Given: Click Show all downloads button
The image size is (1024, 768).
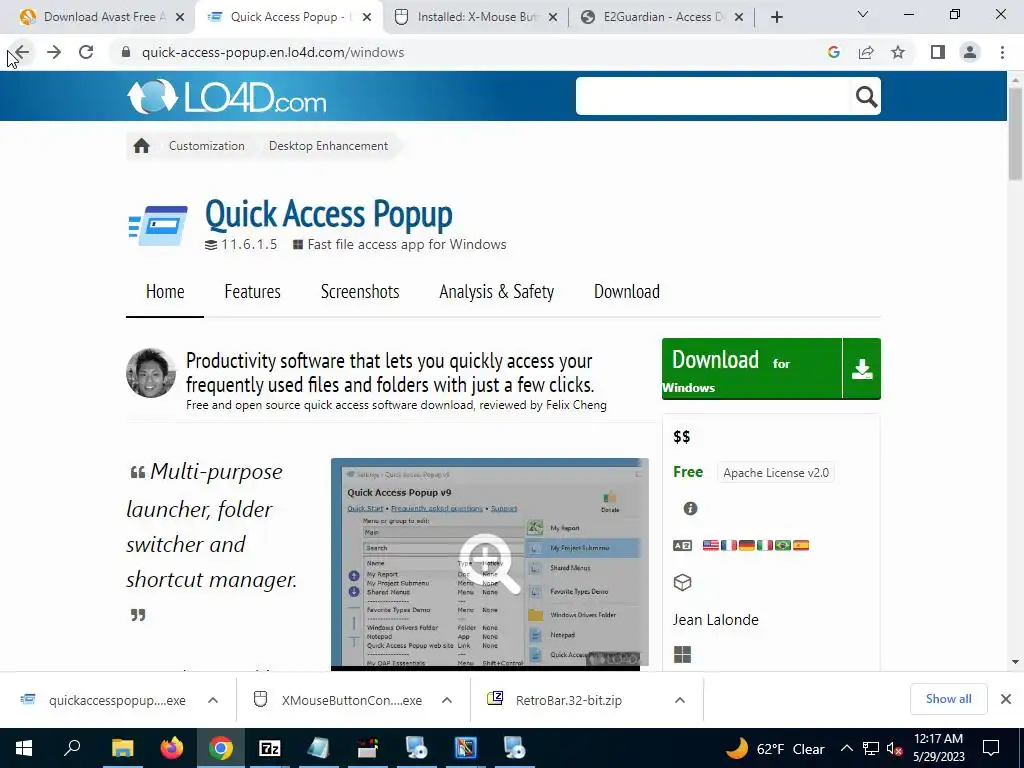Looking at the screenshot, I should pos(948,699).
